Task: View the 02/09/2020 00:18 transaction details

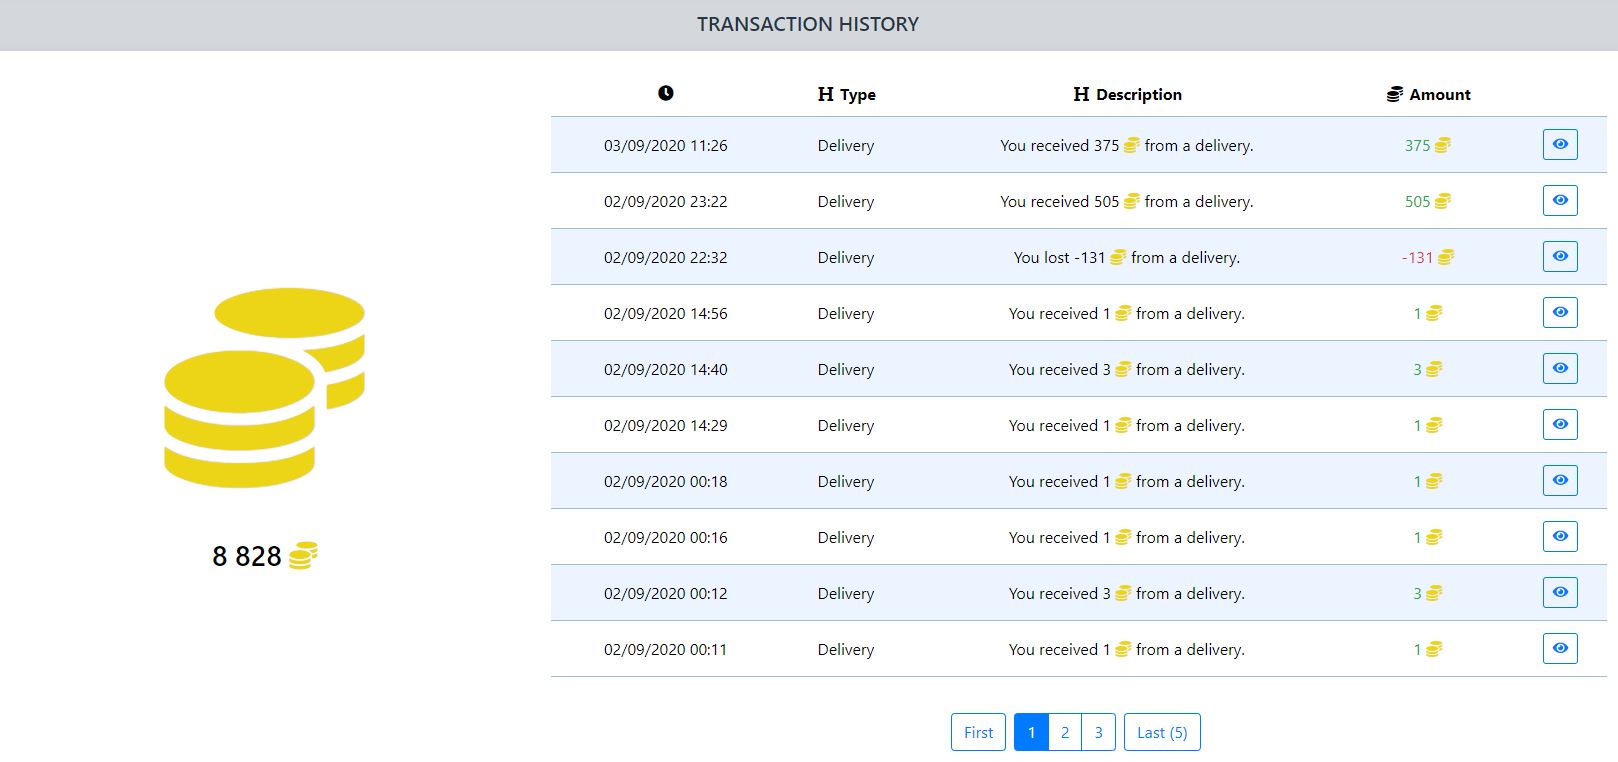Action: click(x=1559, y=481)
